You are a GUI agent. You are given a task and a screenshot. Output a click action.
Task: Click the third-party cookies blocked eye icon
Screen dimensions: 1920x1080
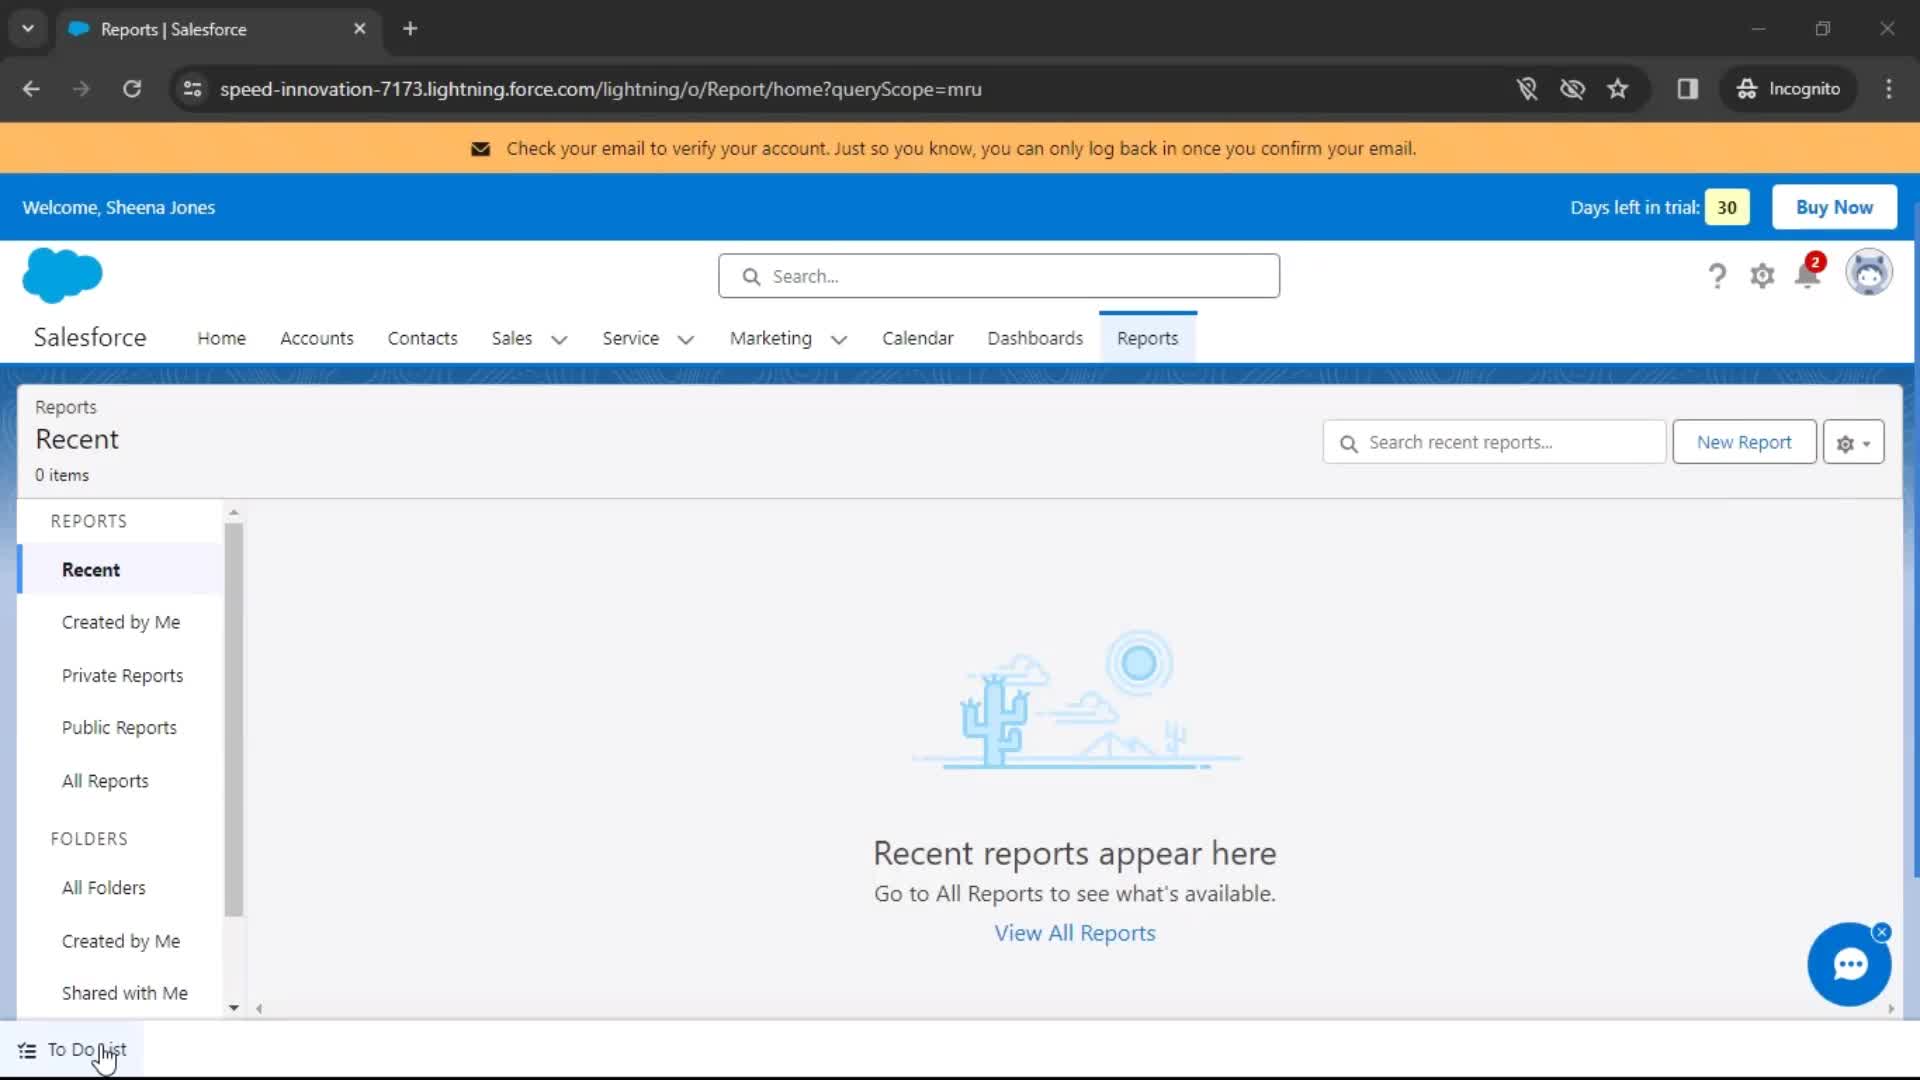[1572, 89]
